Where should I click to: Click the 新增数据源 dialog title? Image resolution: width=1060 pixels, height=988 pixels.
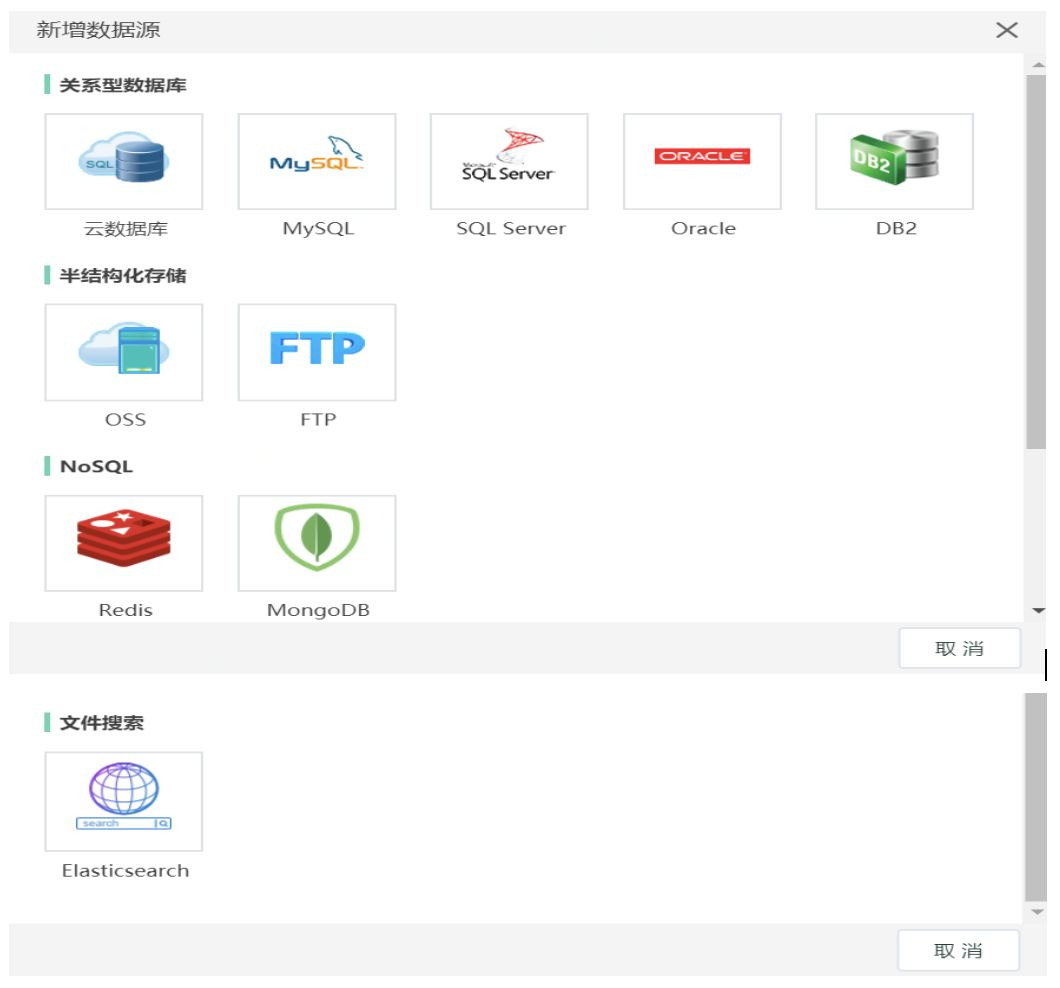(98, 30)
